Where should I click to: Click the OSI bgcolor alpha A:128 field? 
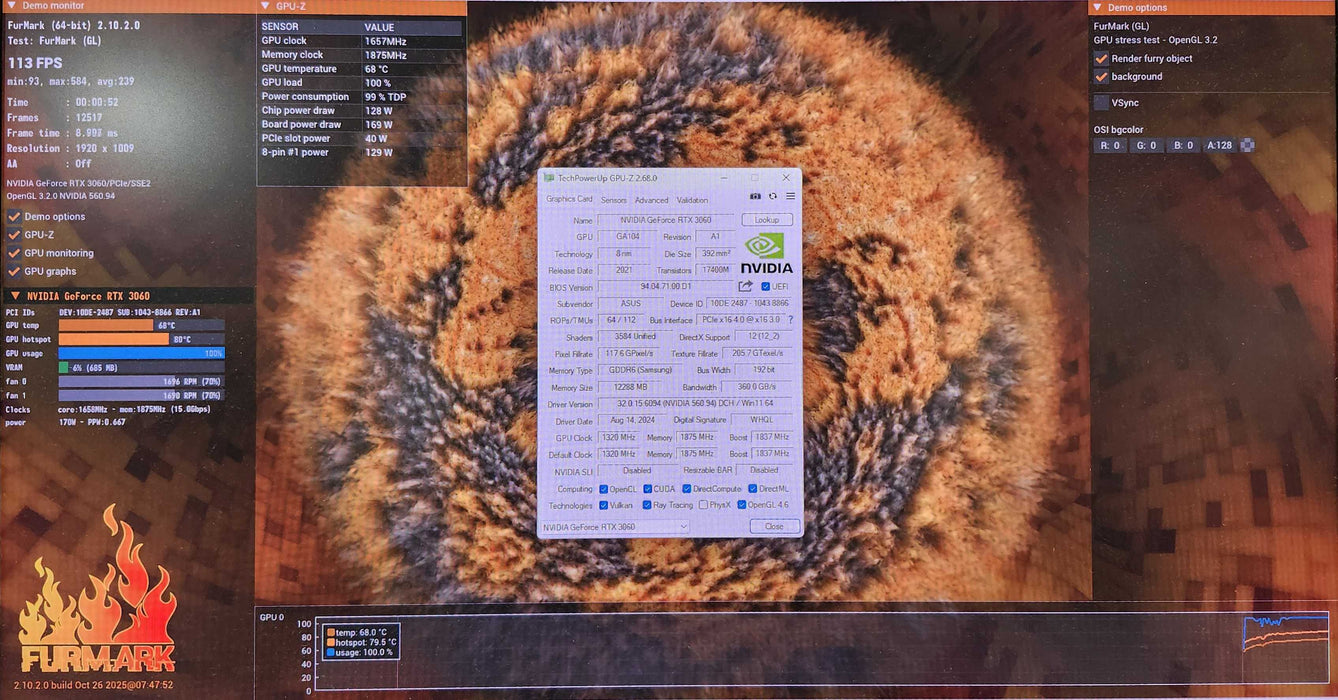(1218, 145)
